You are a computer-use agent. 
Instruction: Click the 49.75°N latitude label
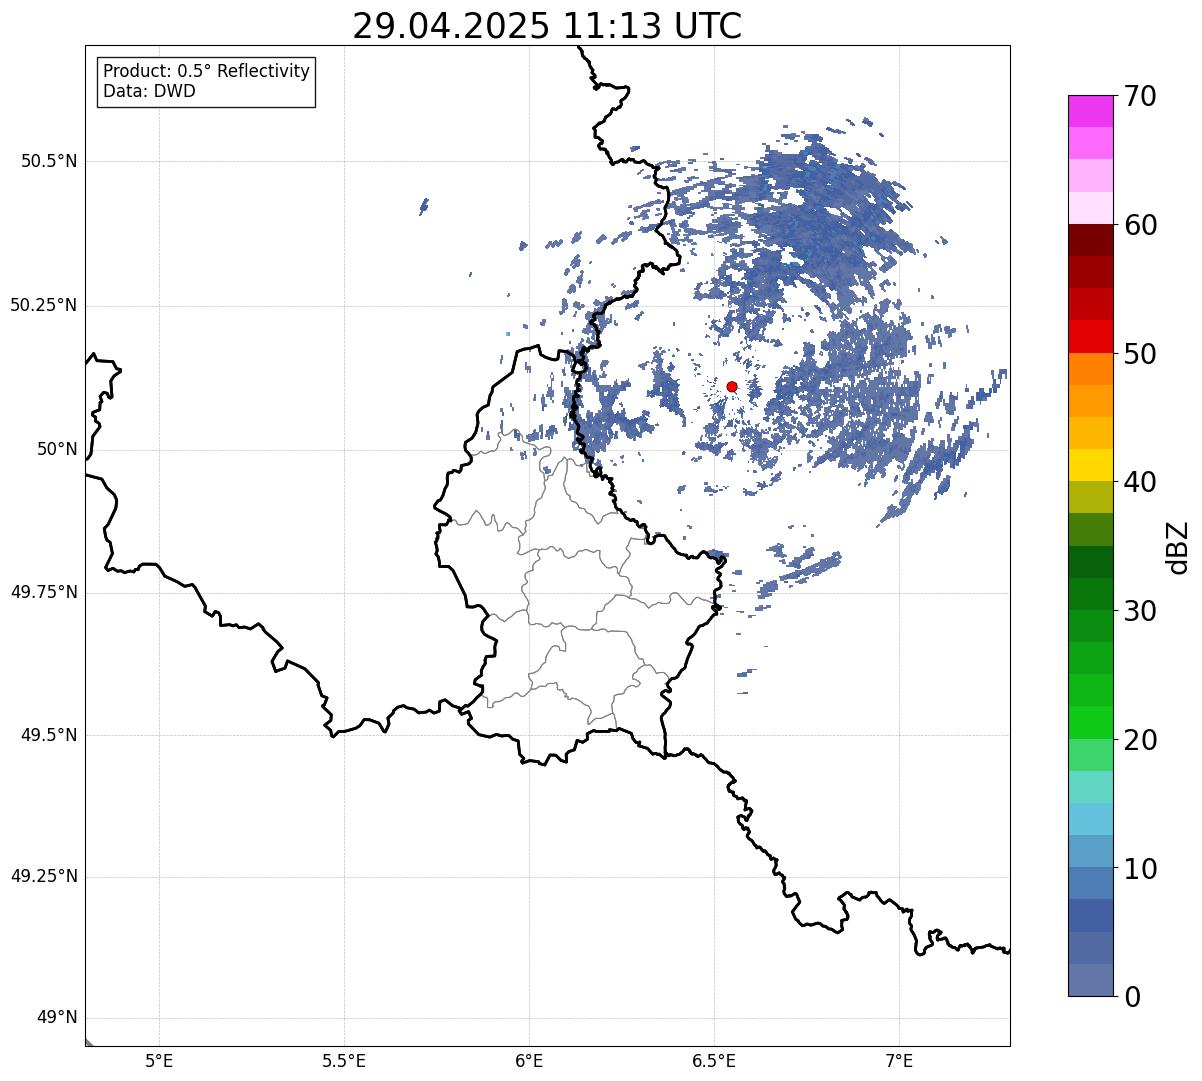(x=43, y=592)
